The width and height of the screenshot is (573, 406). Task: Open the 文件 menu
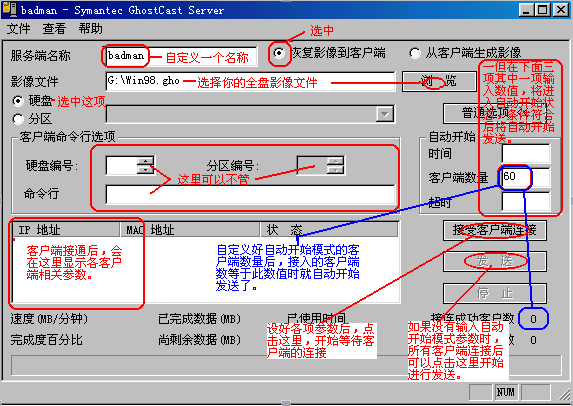pyautogui.click(x=19, y=29)
